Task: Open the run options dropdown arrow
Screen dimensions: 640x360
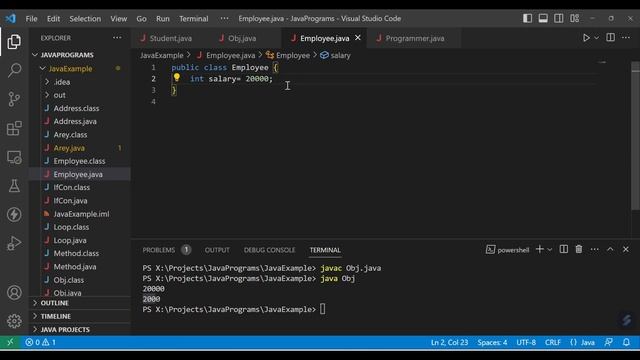Action: [596, 38]
